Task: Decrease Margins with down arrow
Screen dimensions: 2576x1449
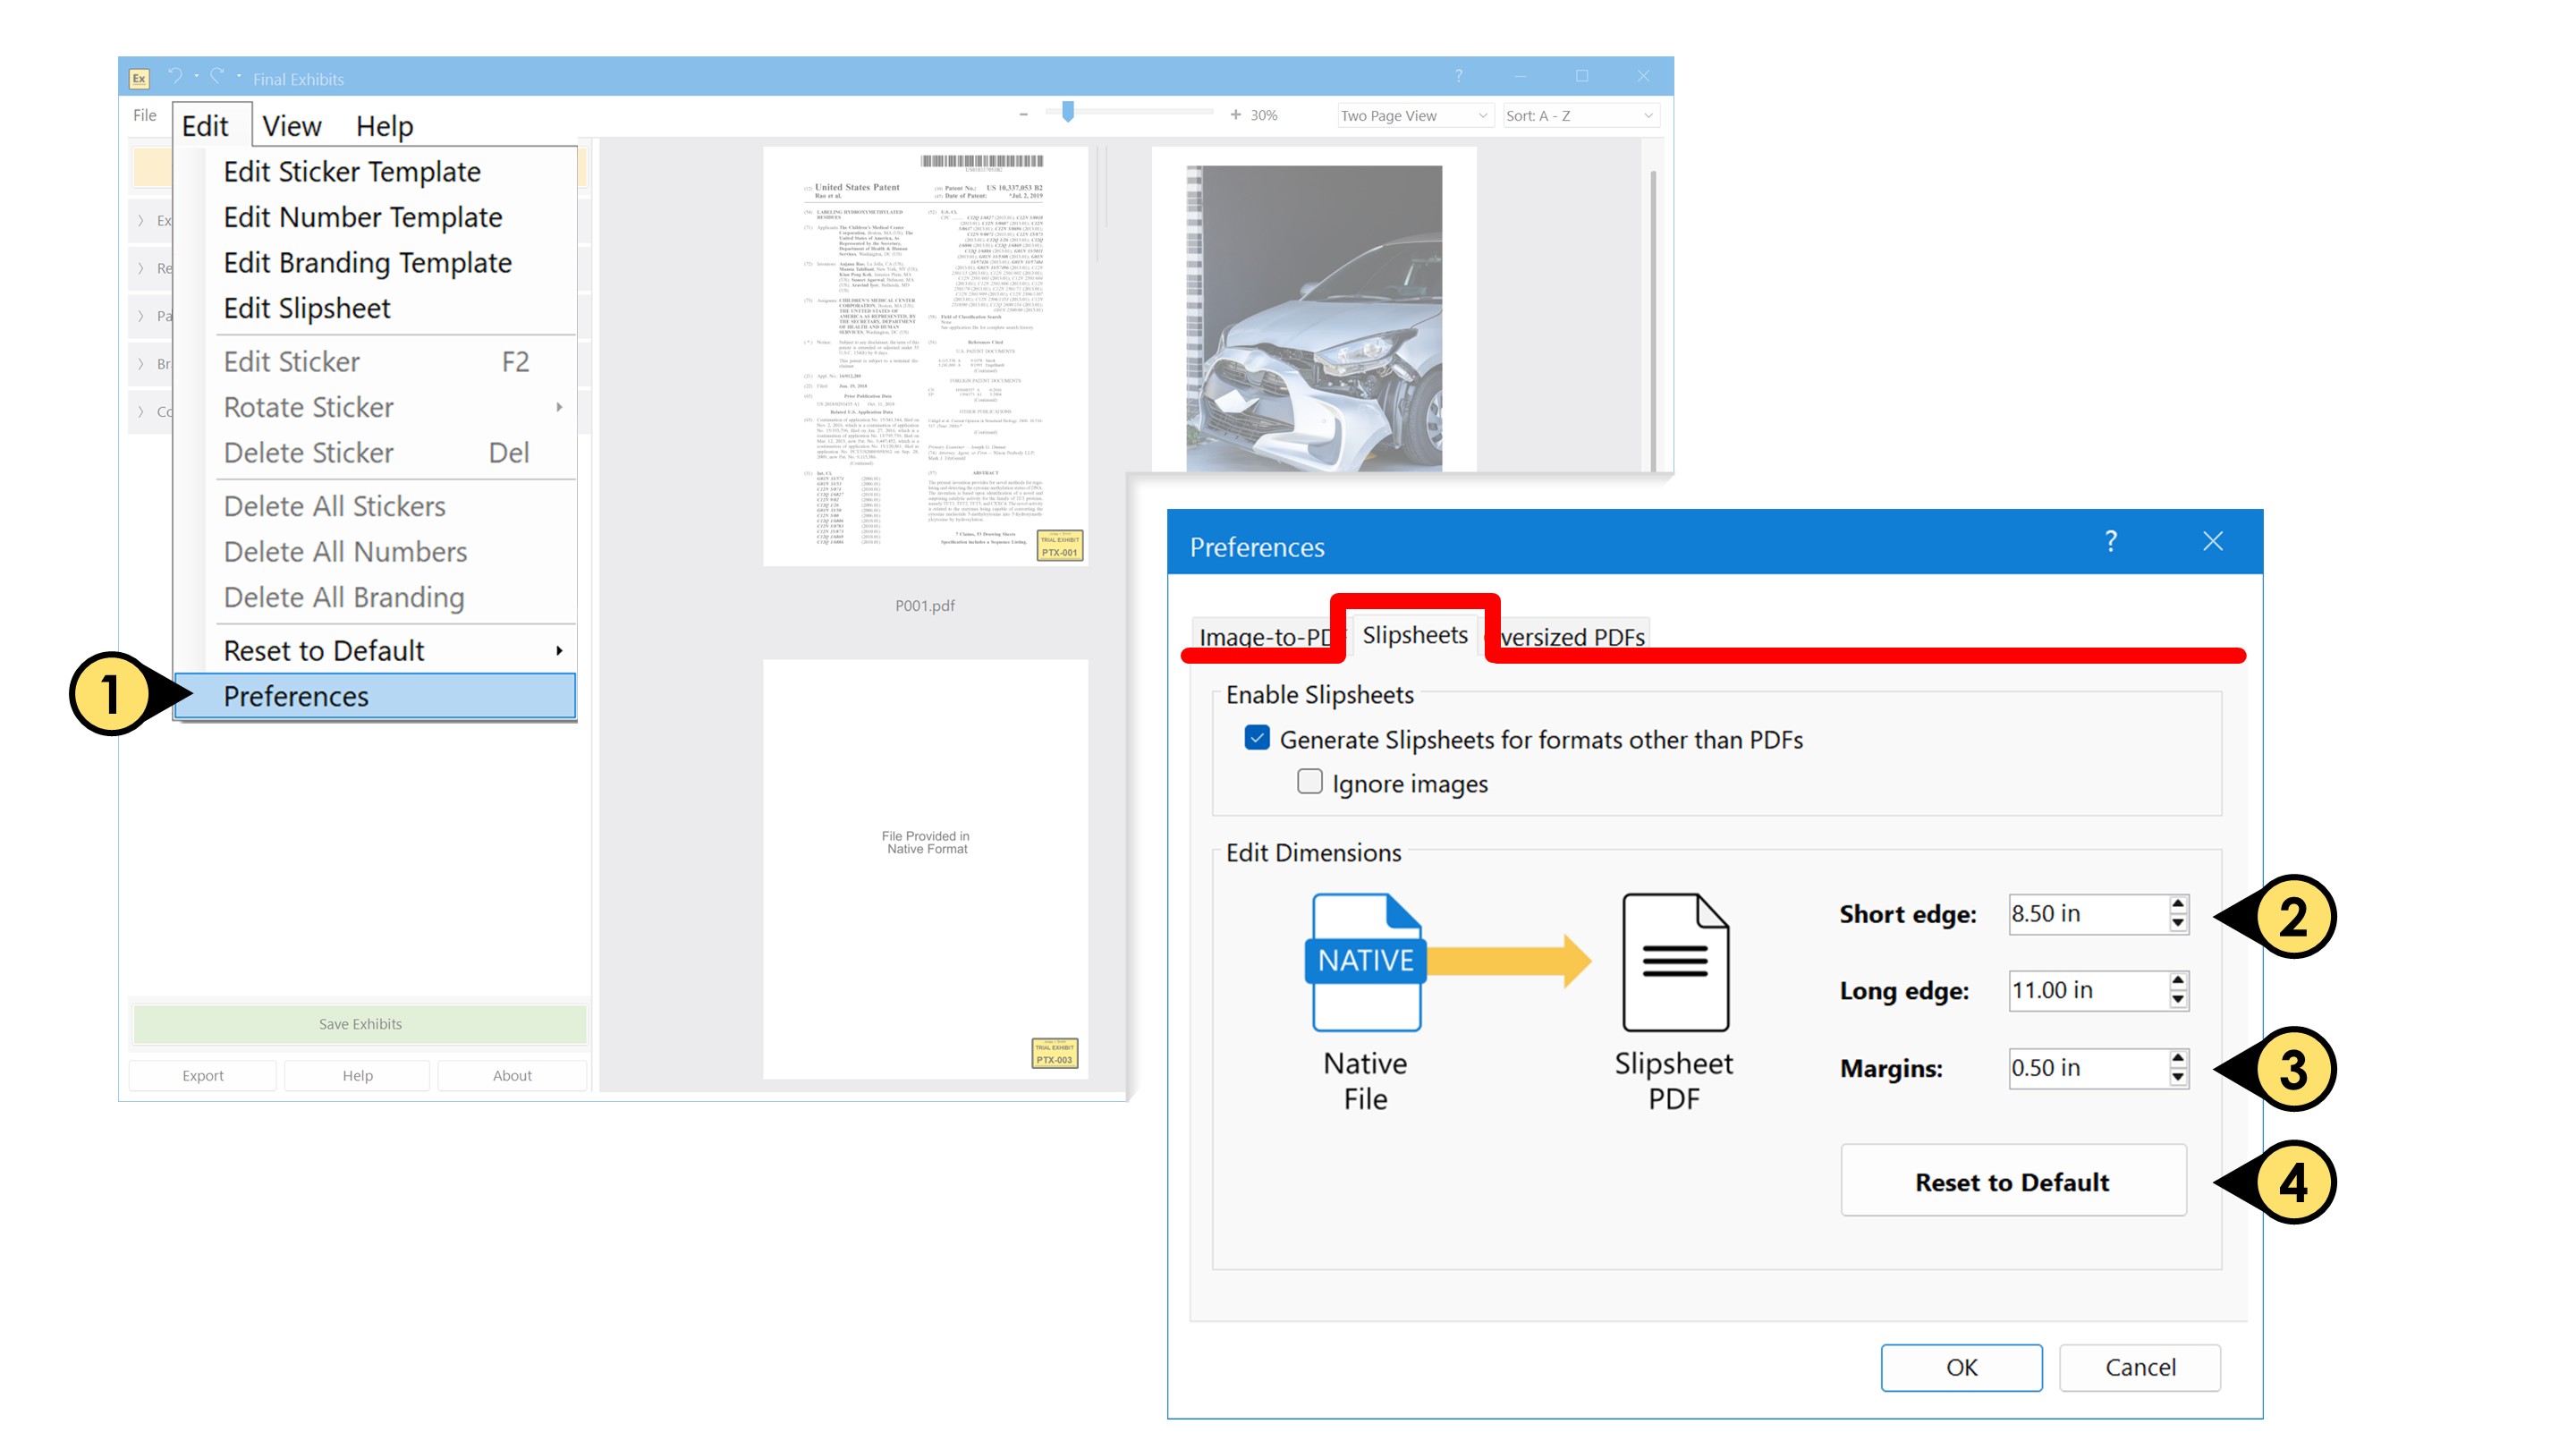Action: 2178,1078
